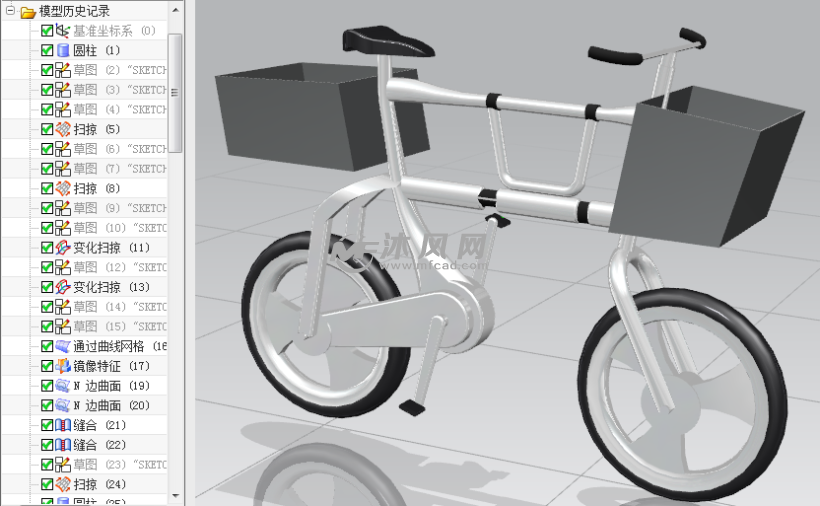The height and width of the screenshot is (506, 820).
Task: Collapse the 模型历史记录 tree node
Action: coord(10,12)
